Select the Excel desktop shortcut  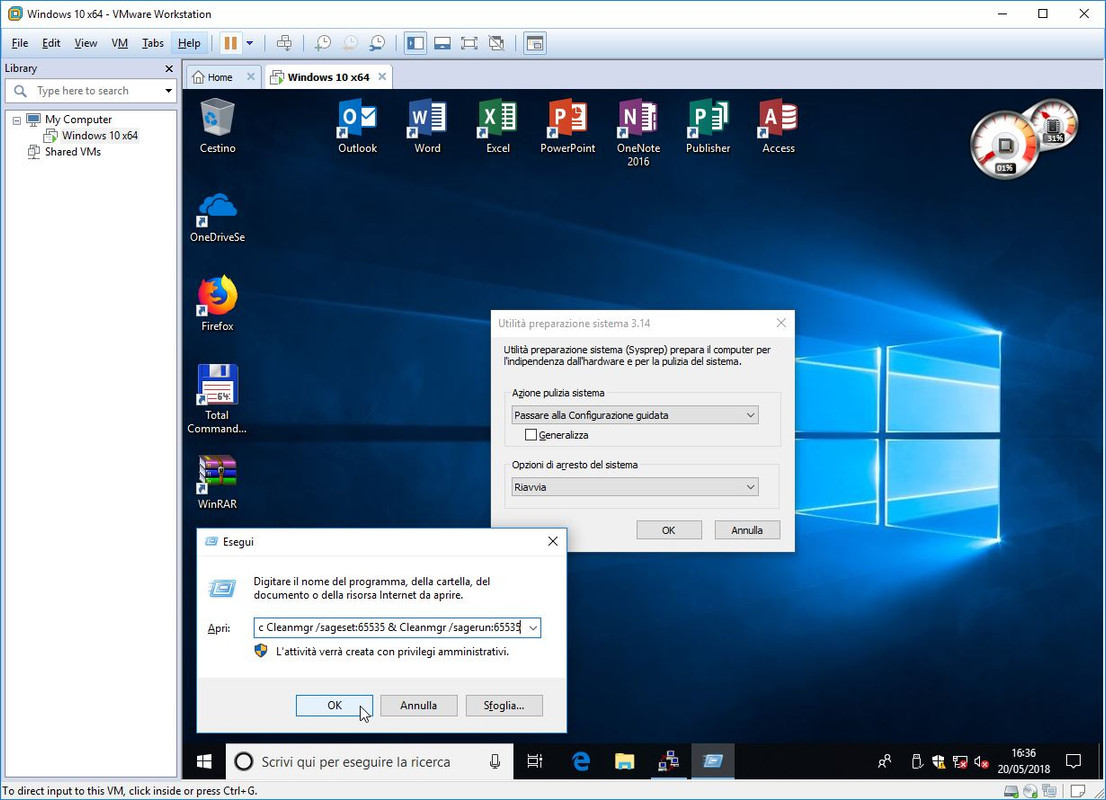[498, 126]
